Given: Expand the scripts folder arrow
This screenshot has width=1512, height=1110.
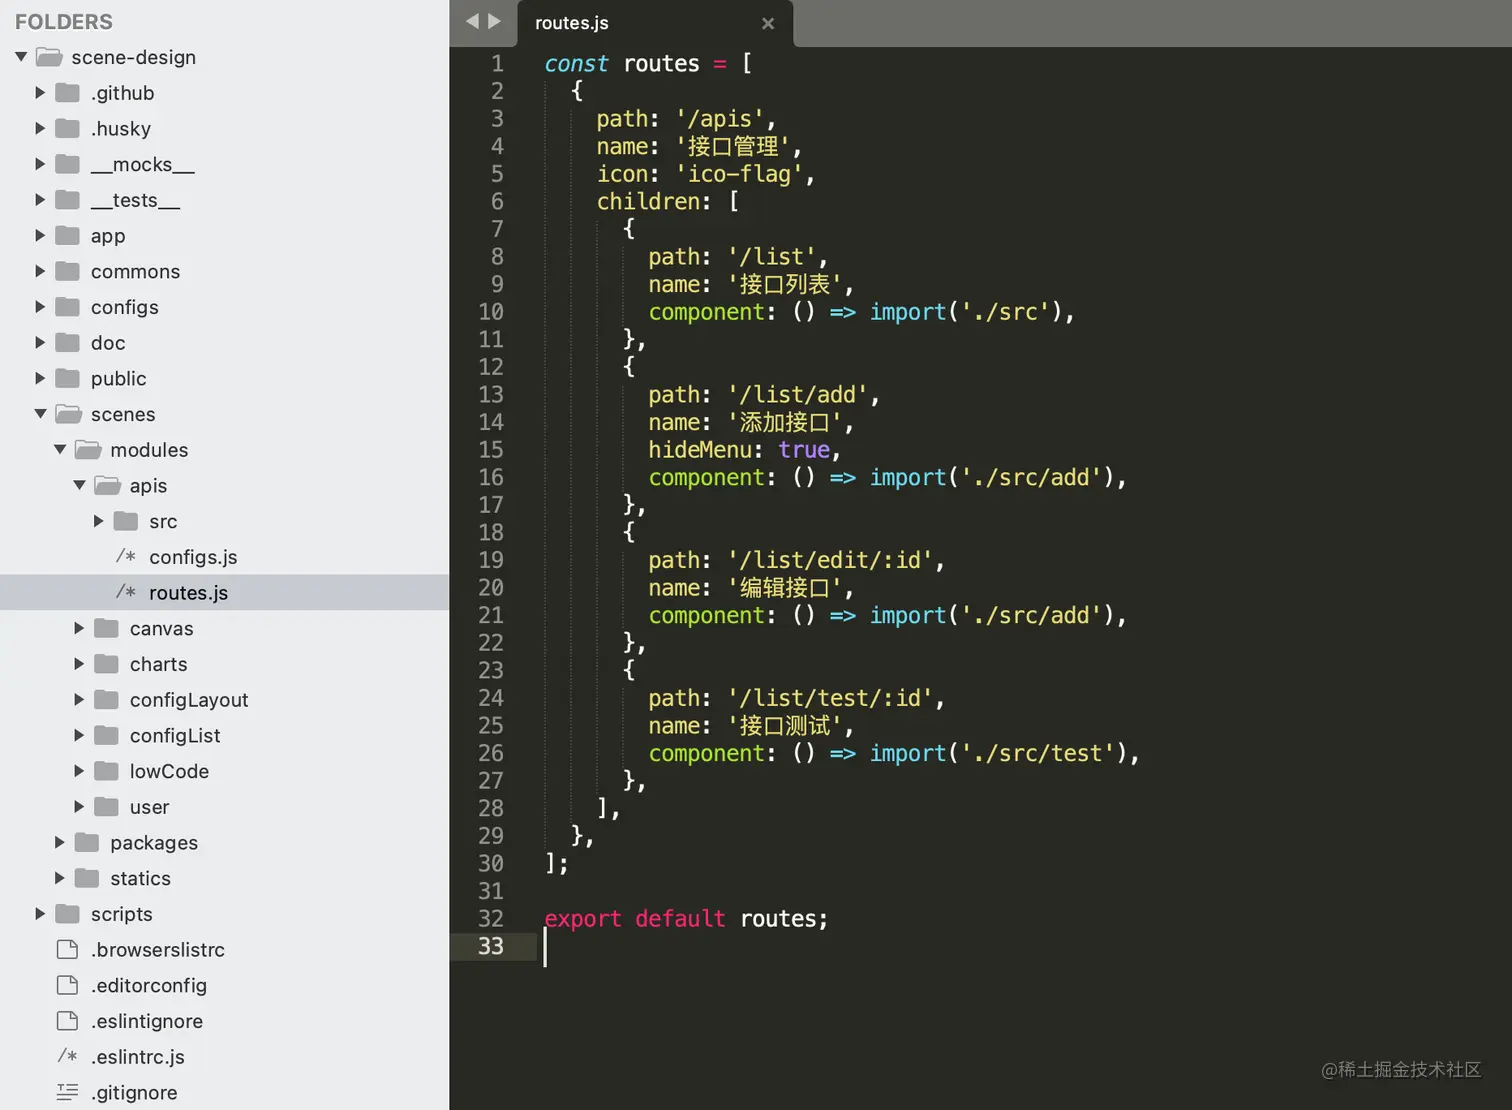Looking at the screenshot, I should click(x=40, y=914).
